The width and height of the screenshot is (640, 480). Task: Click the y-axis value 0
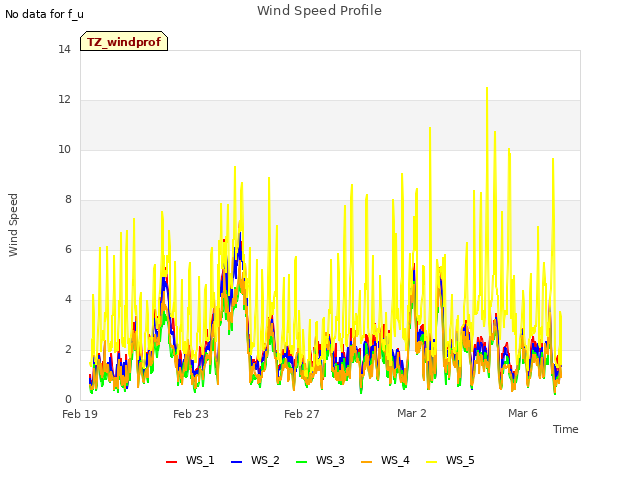pyautogui.click(x=68, y=399)
